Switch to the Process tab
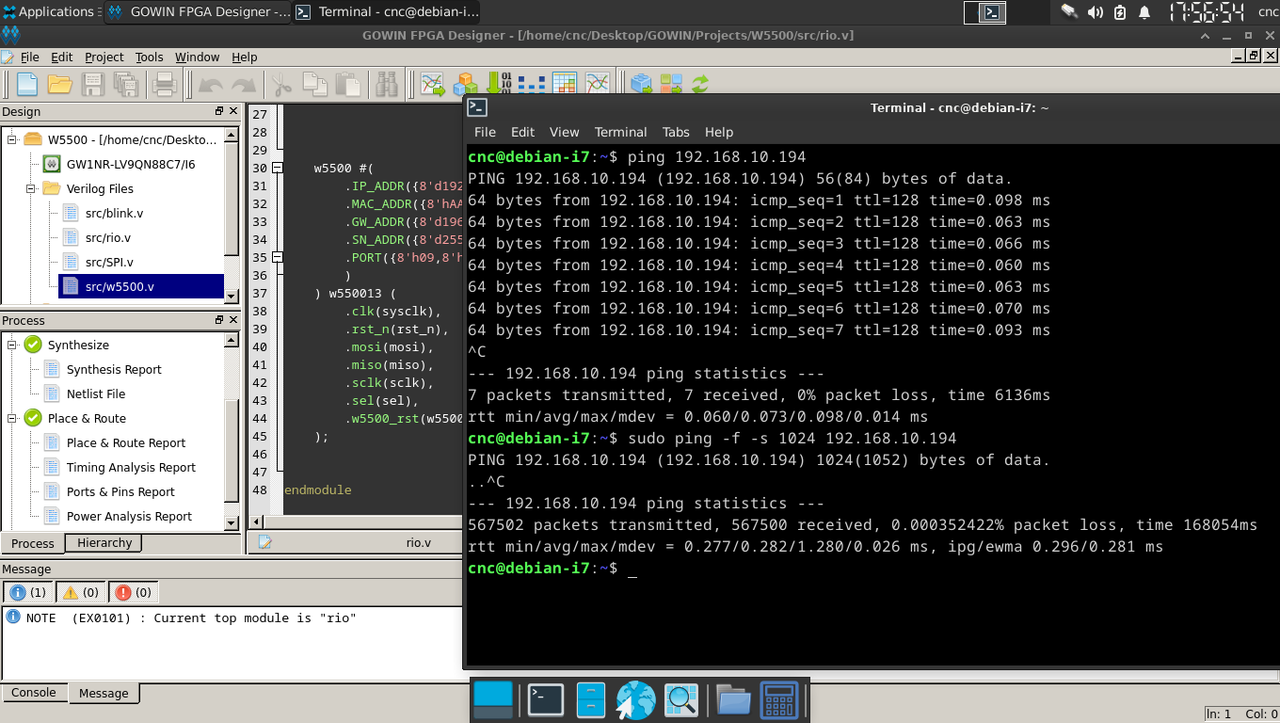 click(x=33, y=543)
